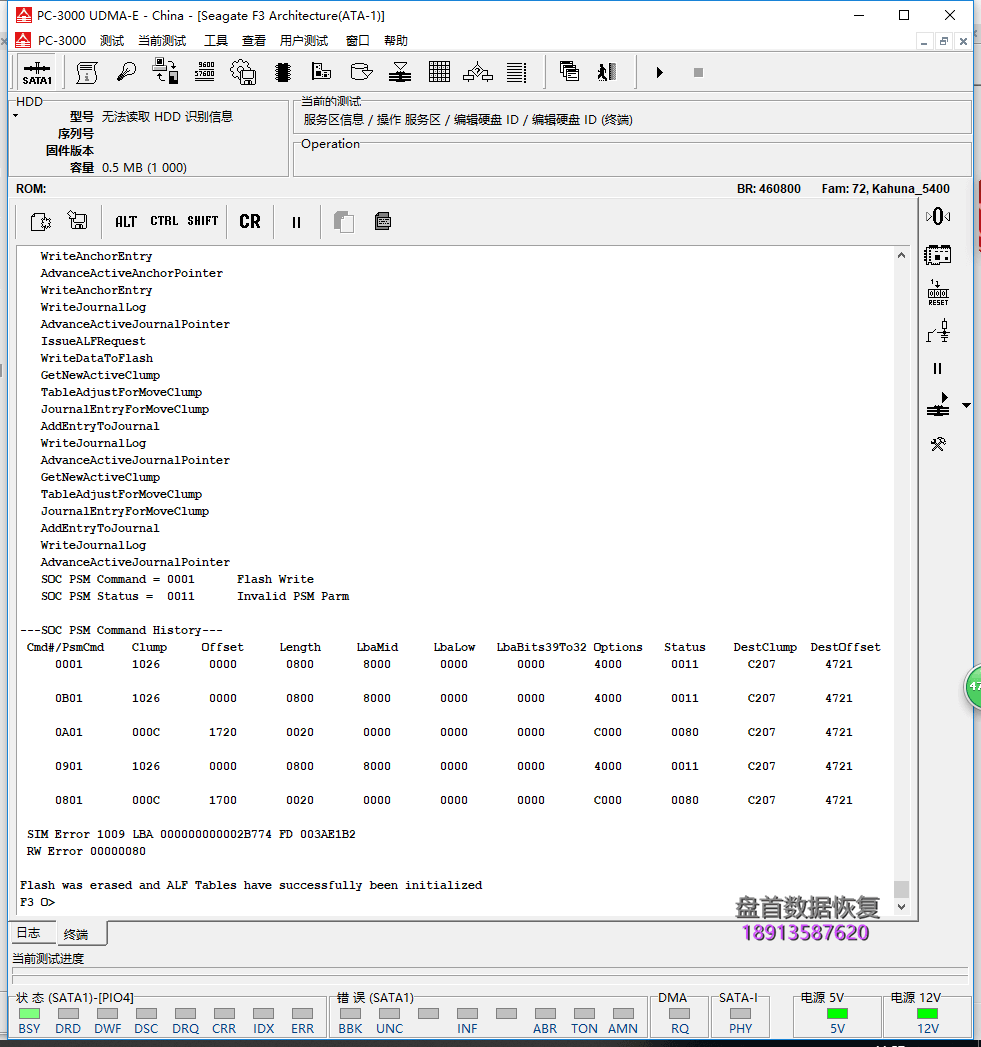Click the computer-to-drive transfer icon

(x=165, y=71)
